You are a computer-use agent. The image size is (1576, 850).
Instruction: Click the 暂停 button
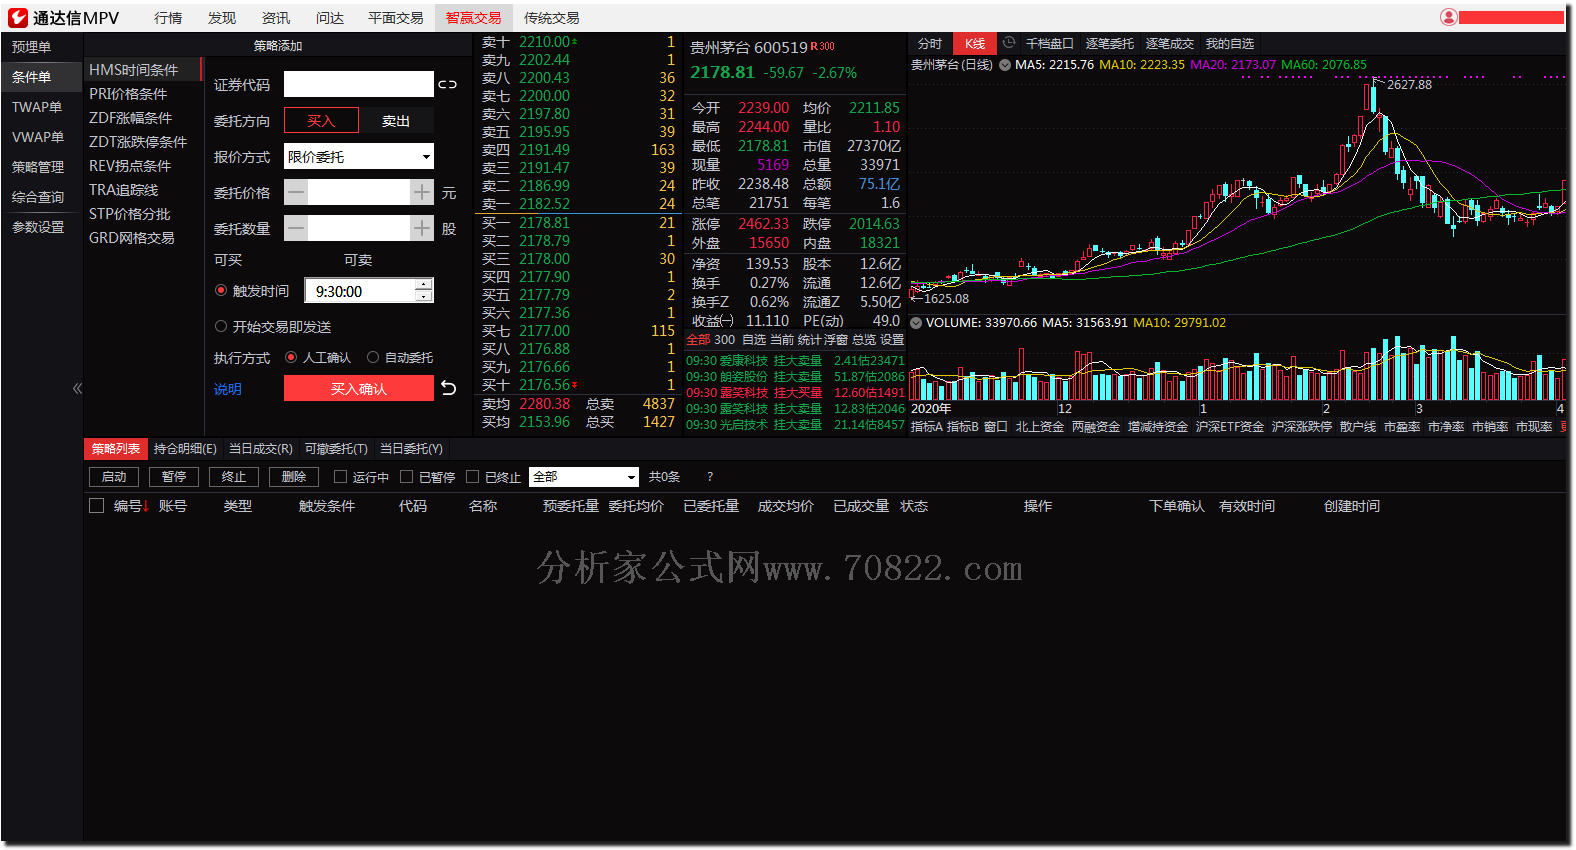[174, 477]
